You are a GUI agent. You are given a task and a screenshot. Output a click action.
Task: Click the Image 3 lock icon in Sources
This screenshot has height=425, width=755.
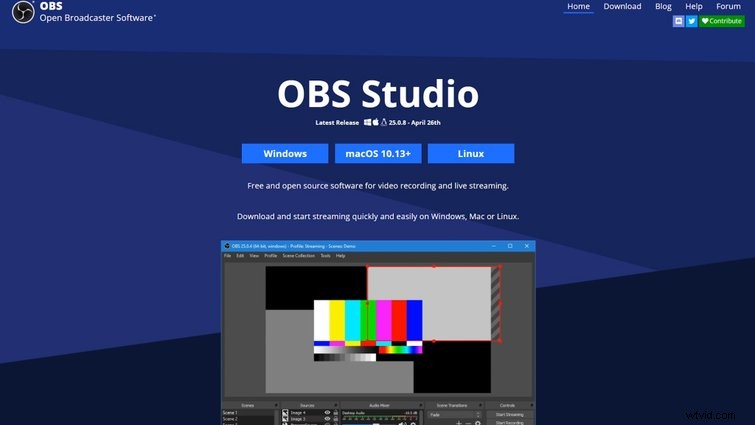click(x=336, y=419)
